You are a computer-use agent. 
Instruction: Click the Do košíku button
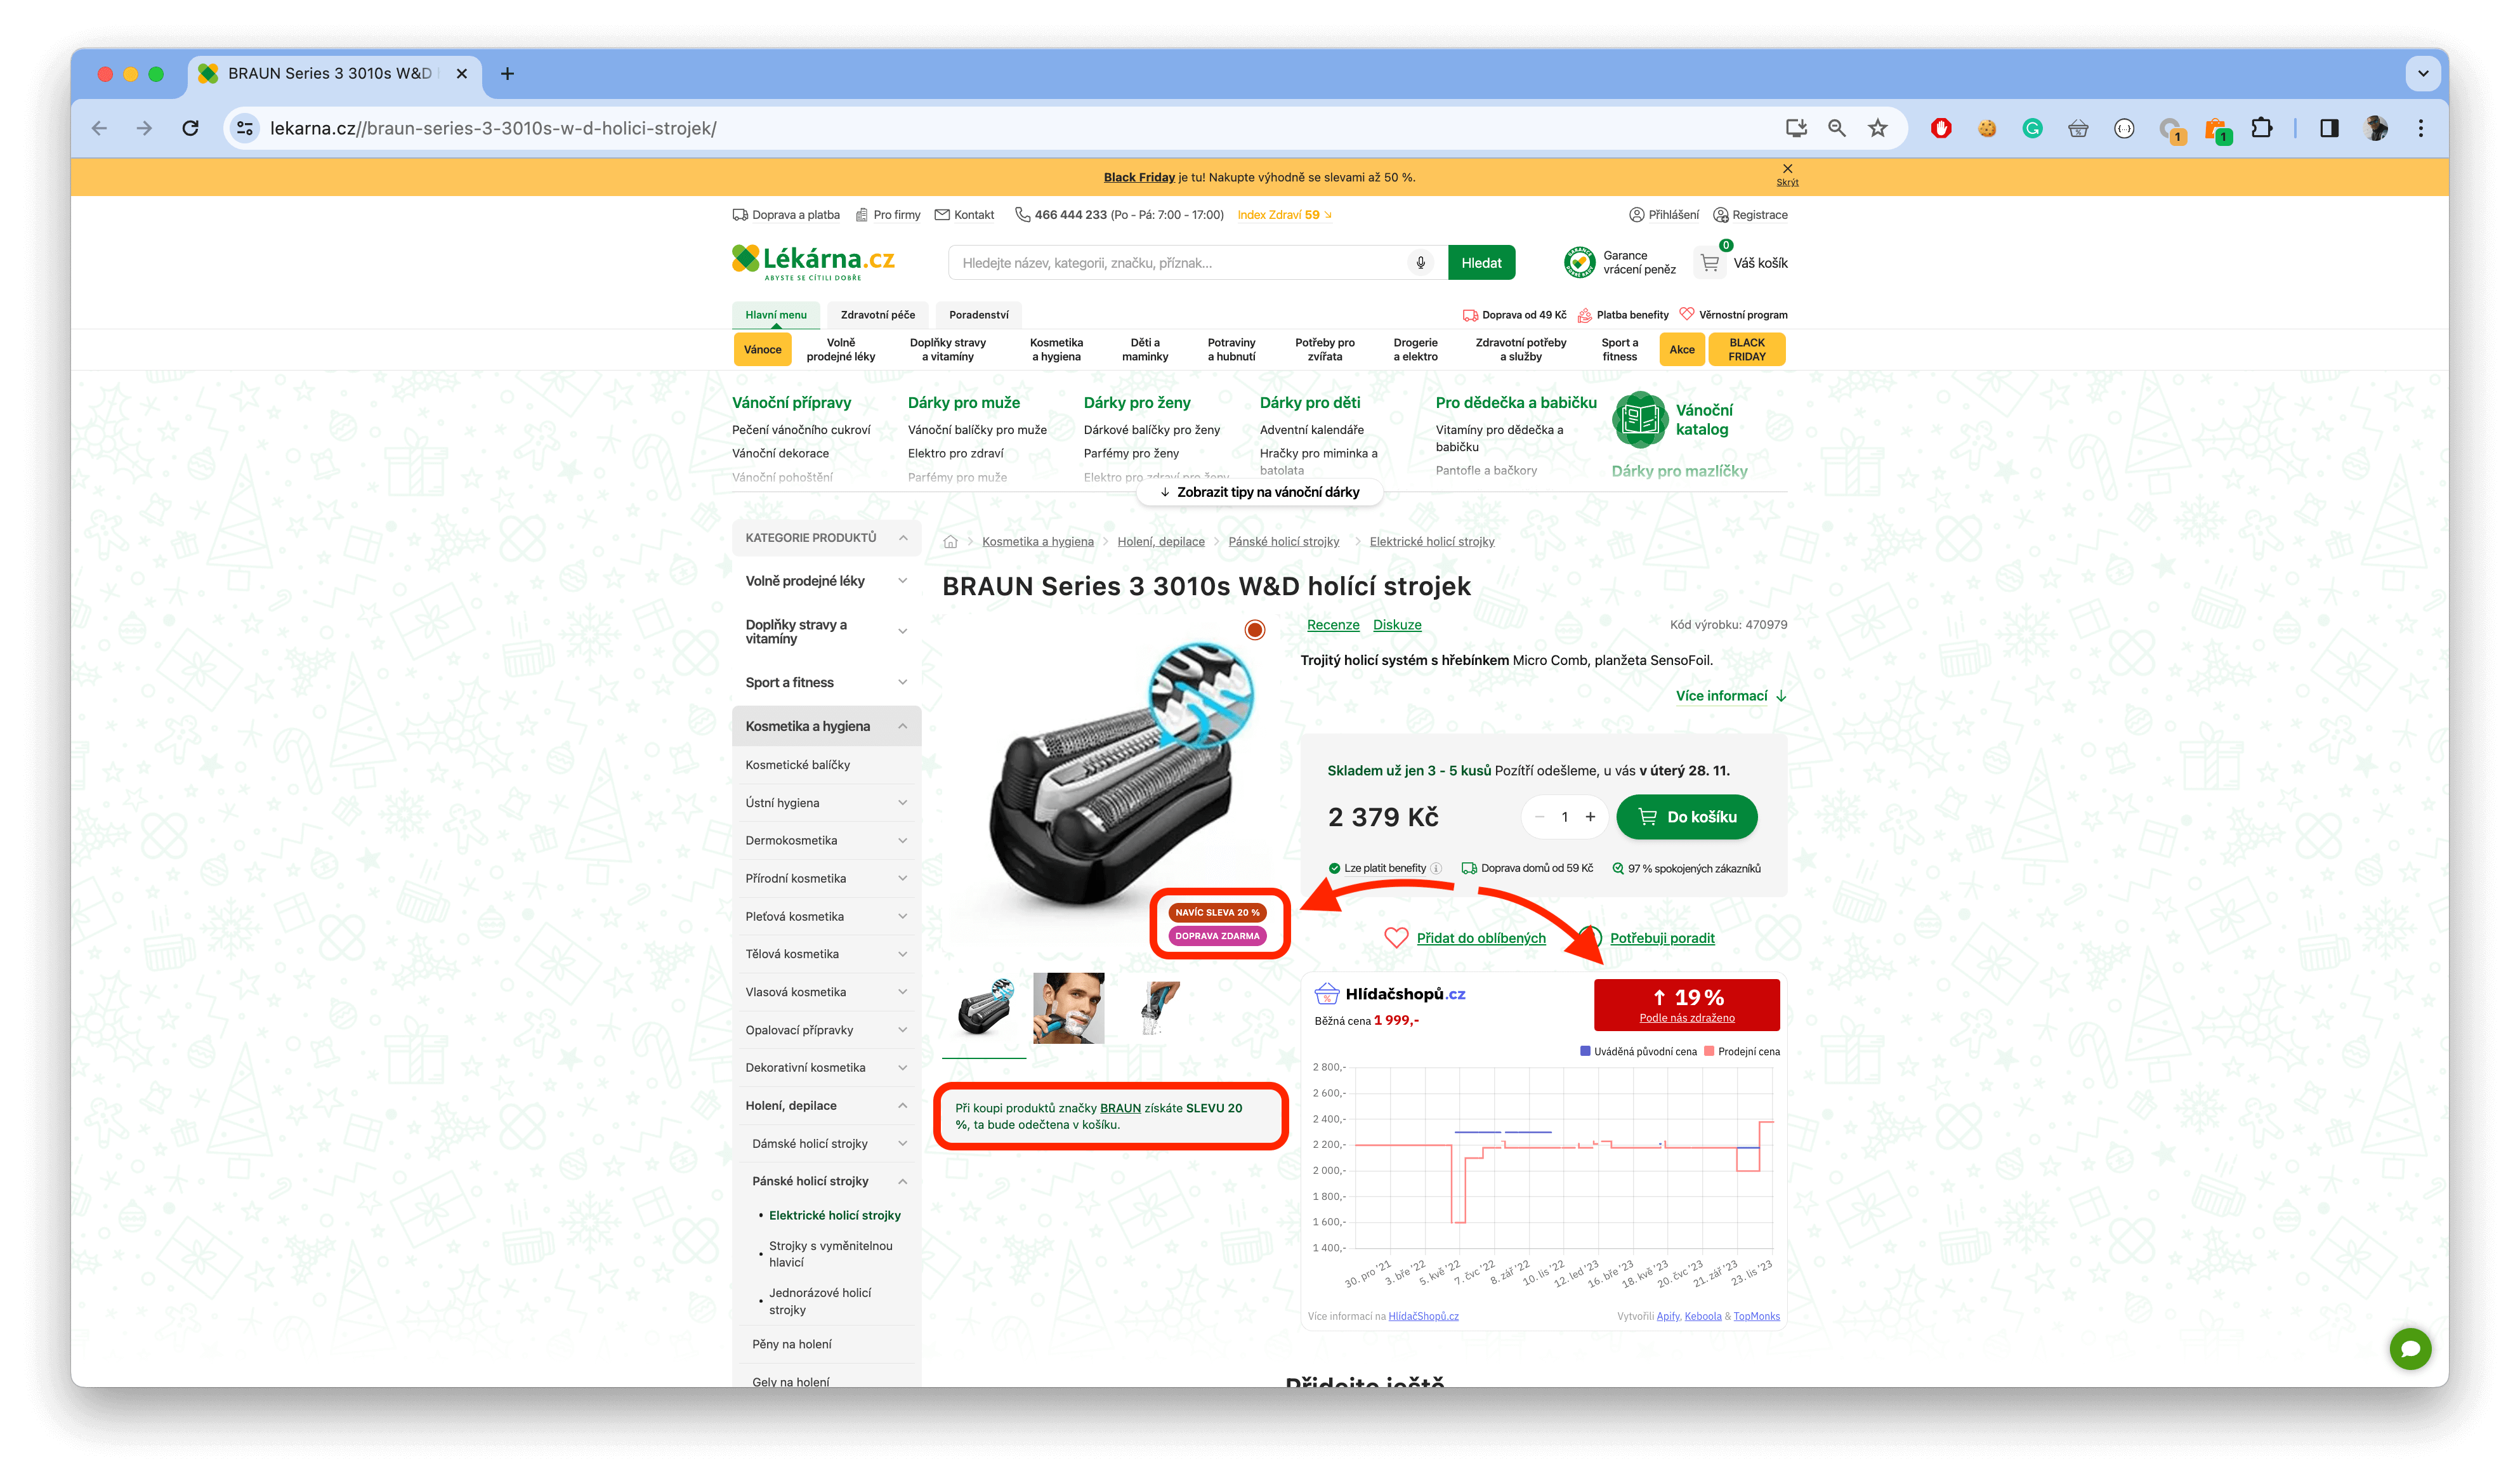(1686, 816)
